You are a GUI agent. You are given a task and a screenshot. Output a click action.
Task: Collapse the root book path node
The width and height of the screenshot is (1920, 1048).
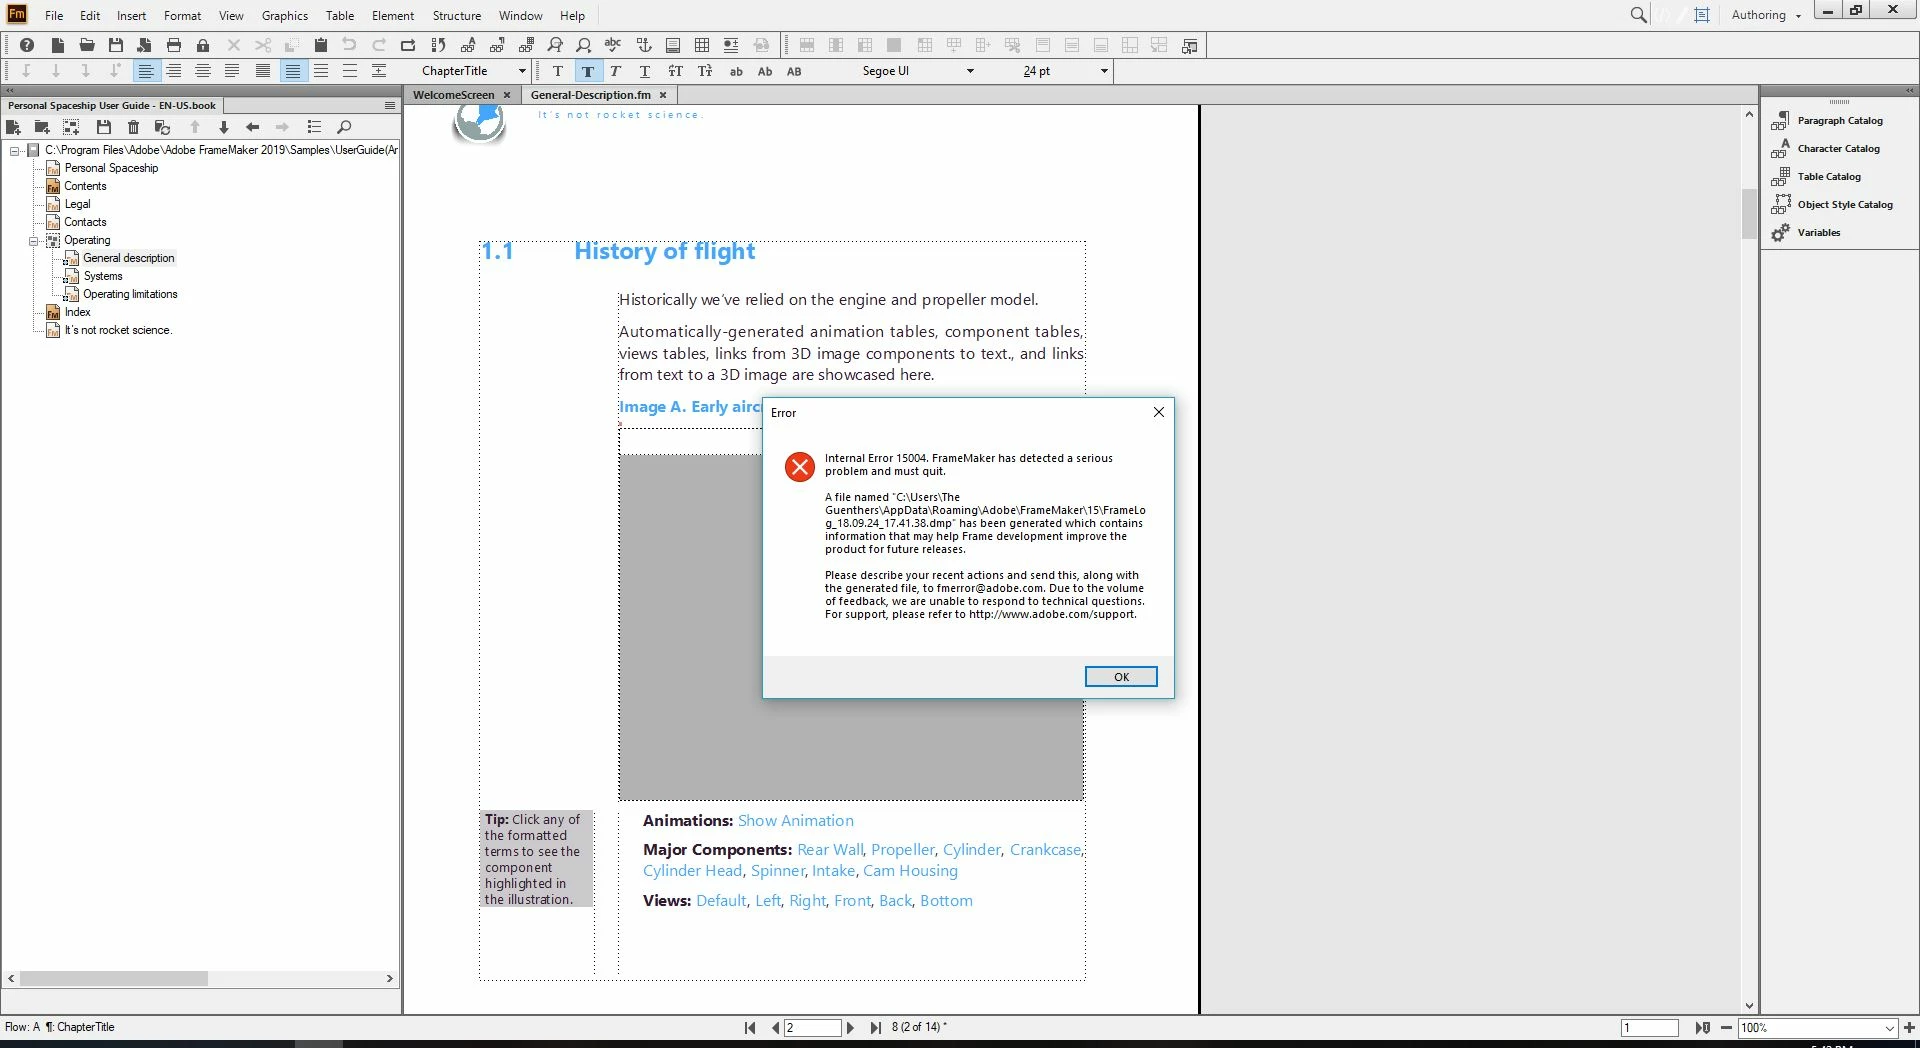pyautogui.click(x=15, y=151)
